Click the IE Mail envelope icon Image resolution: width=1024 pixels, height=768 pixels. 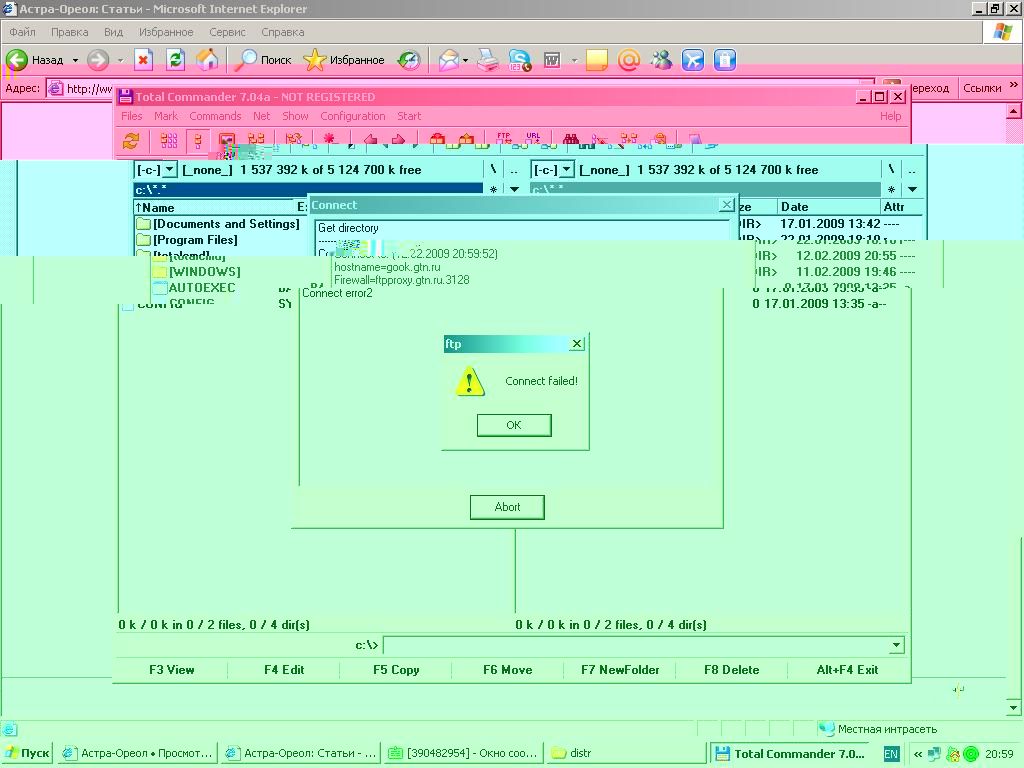449,60
